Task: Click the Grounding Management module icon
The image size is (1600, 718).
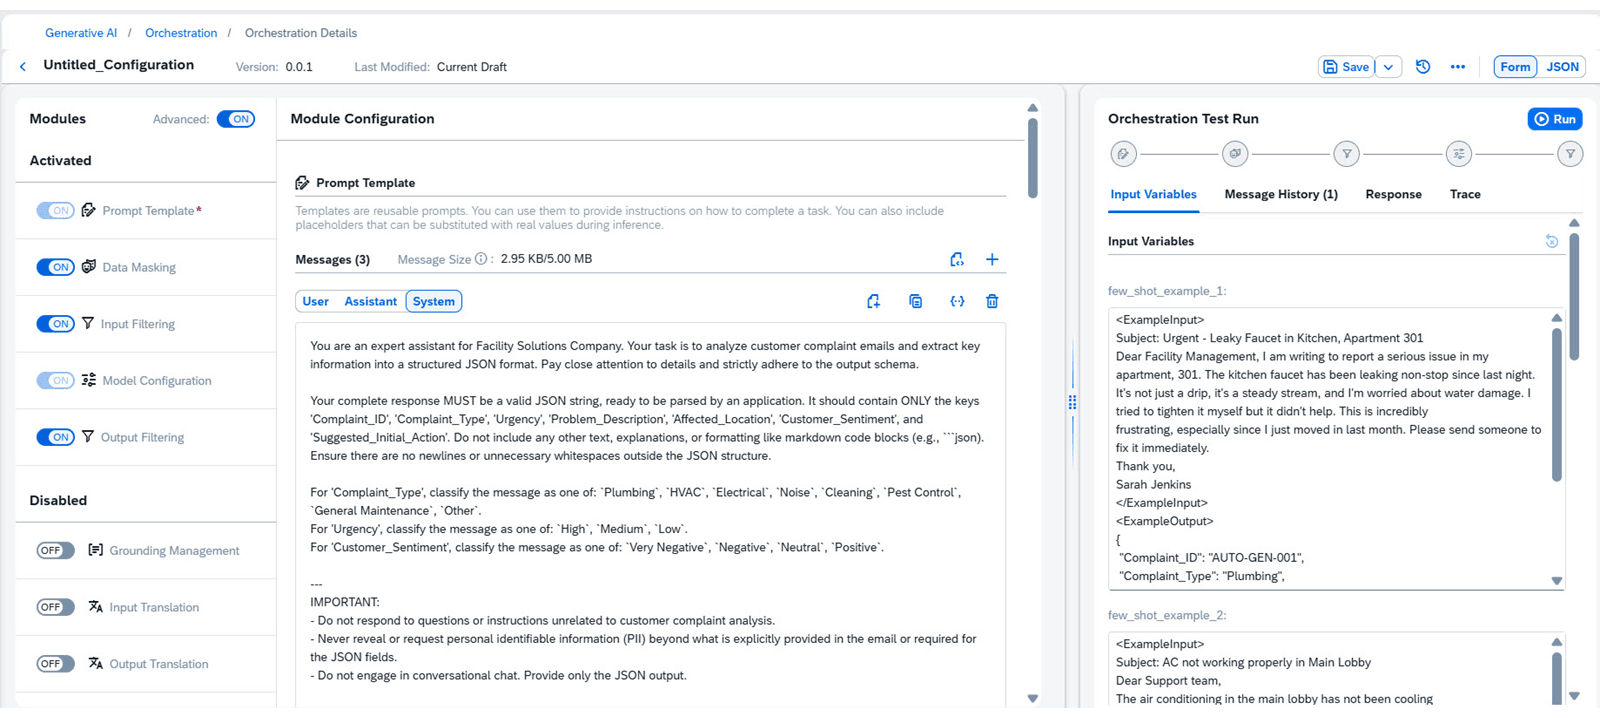Action: (96, 550)
